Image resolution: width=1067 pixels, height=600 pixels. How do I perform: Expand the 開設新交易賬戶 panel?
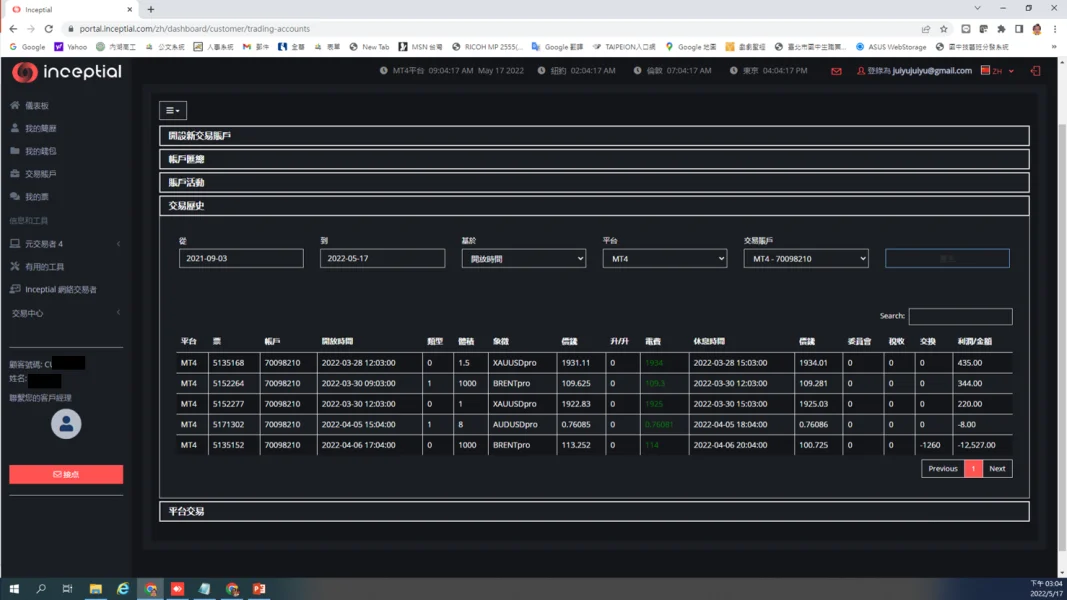tap(594, 136)
